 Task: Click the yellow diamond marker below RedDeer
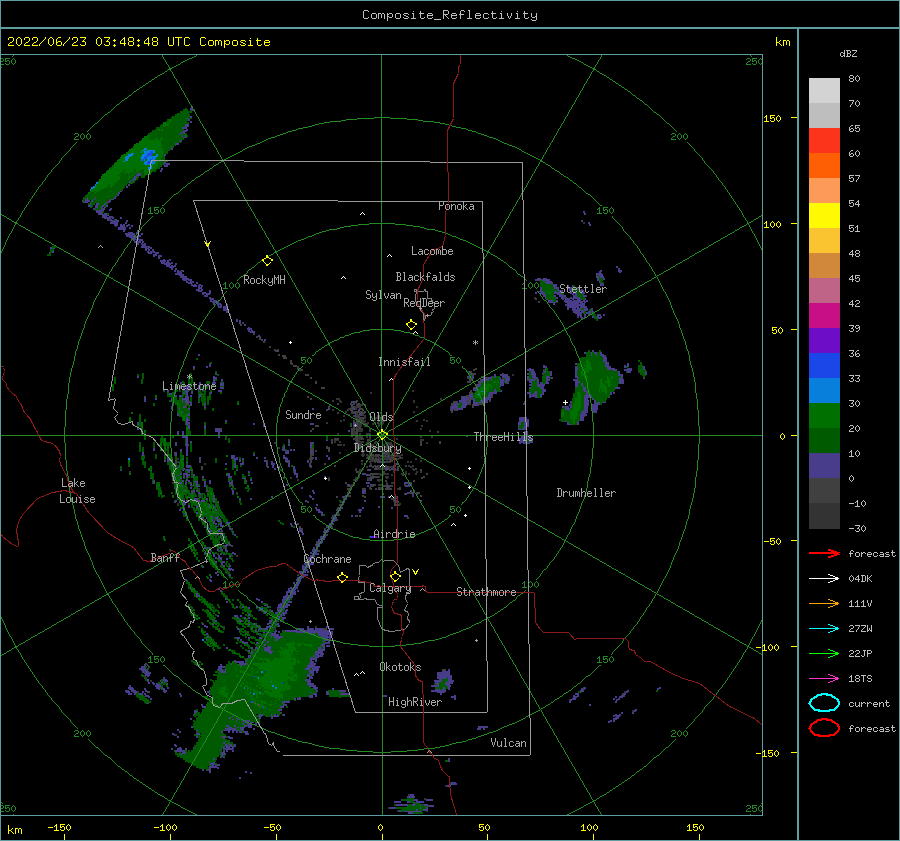[x=411, y=325]
